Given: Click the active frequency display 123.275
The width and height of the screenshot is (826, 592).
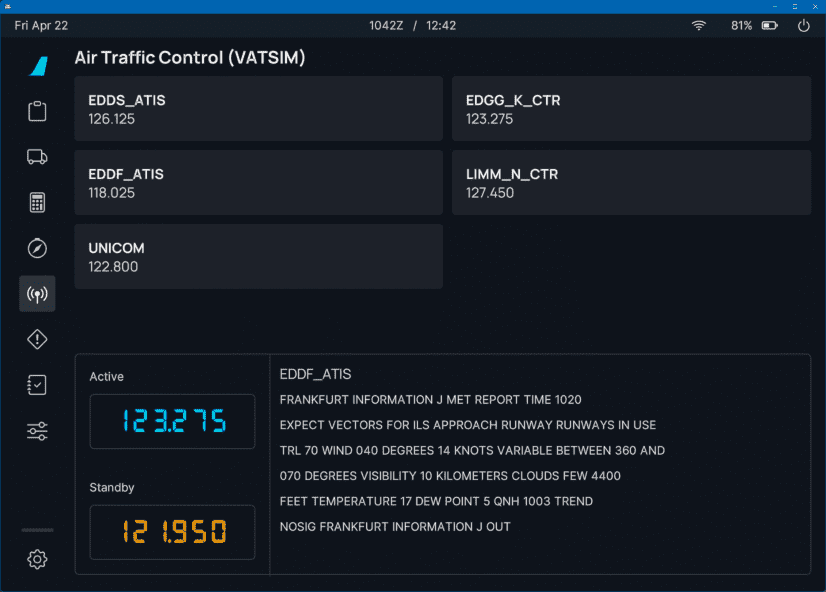Looking at the screenshot, I should point(171,421).
